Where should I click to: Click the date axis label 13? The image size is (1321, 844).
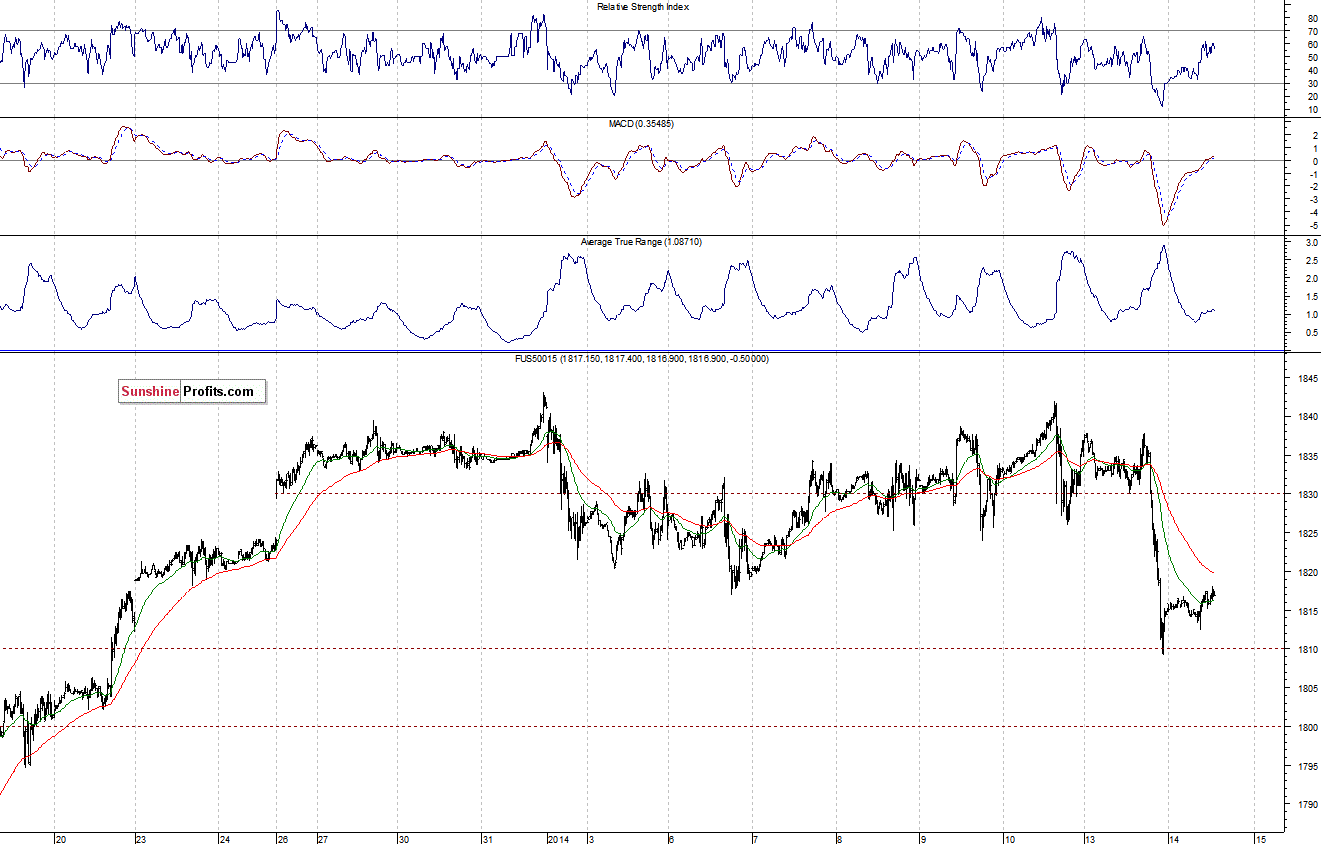click(1091, 839)
